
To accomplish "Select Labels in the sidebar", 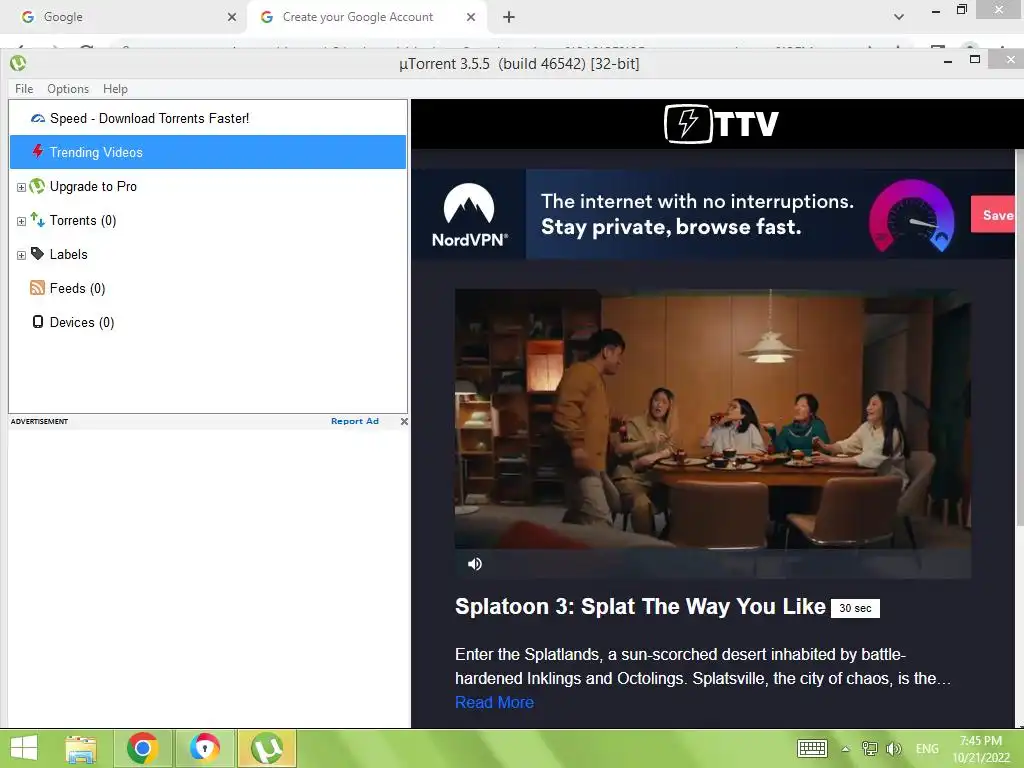I will pyautogui.click(x=69, y=255).
